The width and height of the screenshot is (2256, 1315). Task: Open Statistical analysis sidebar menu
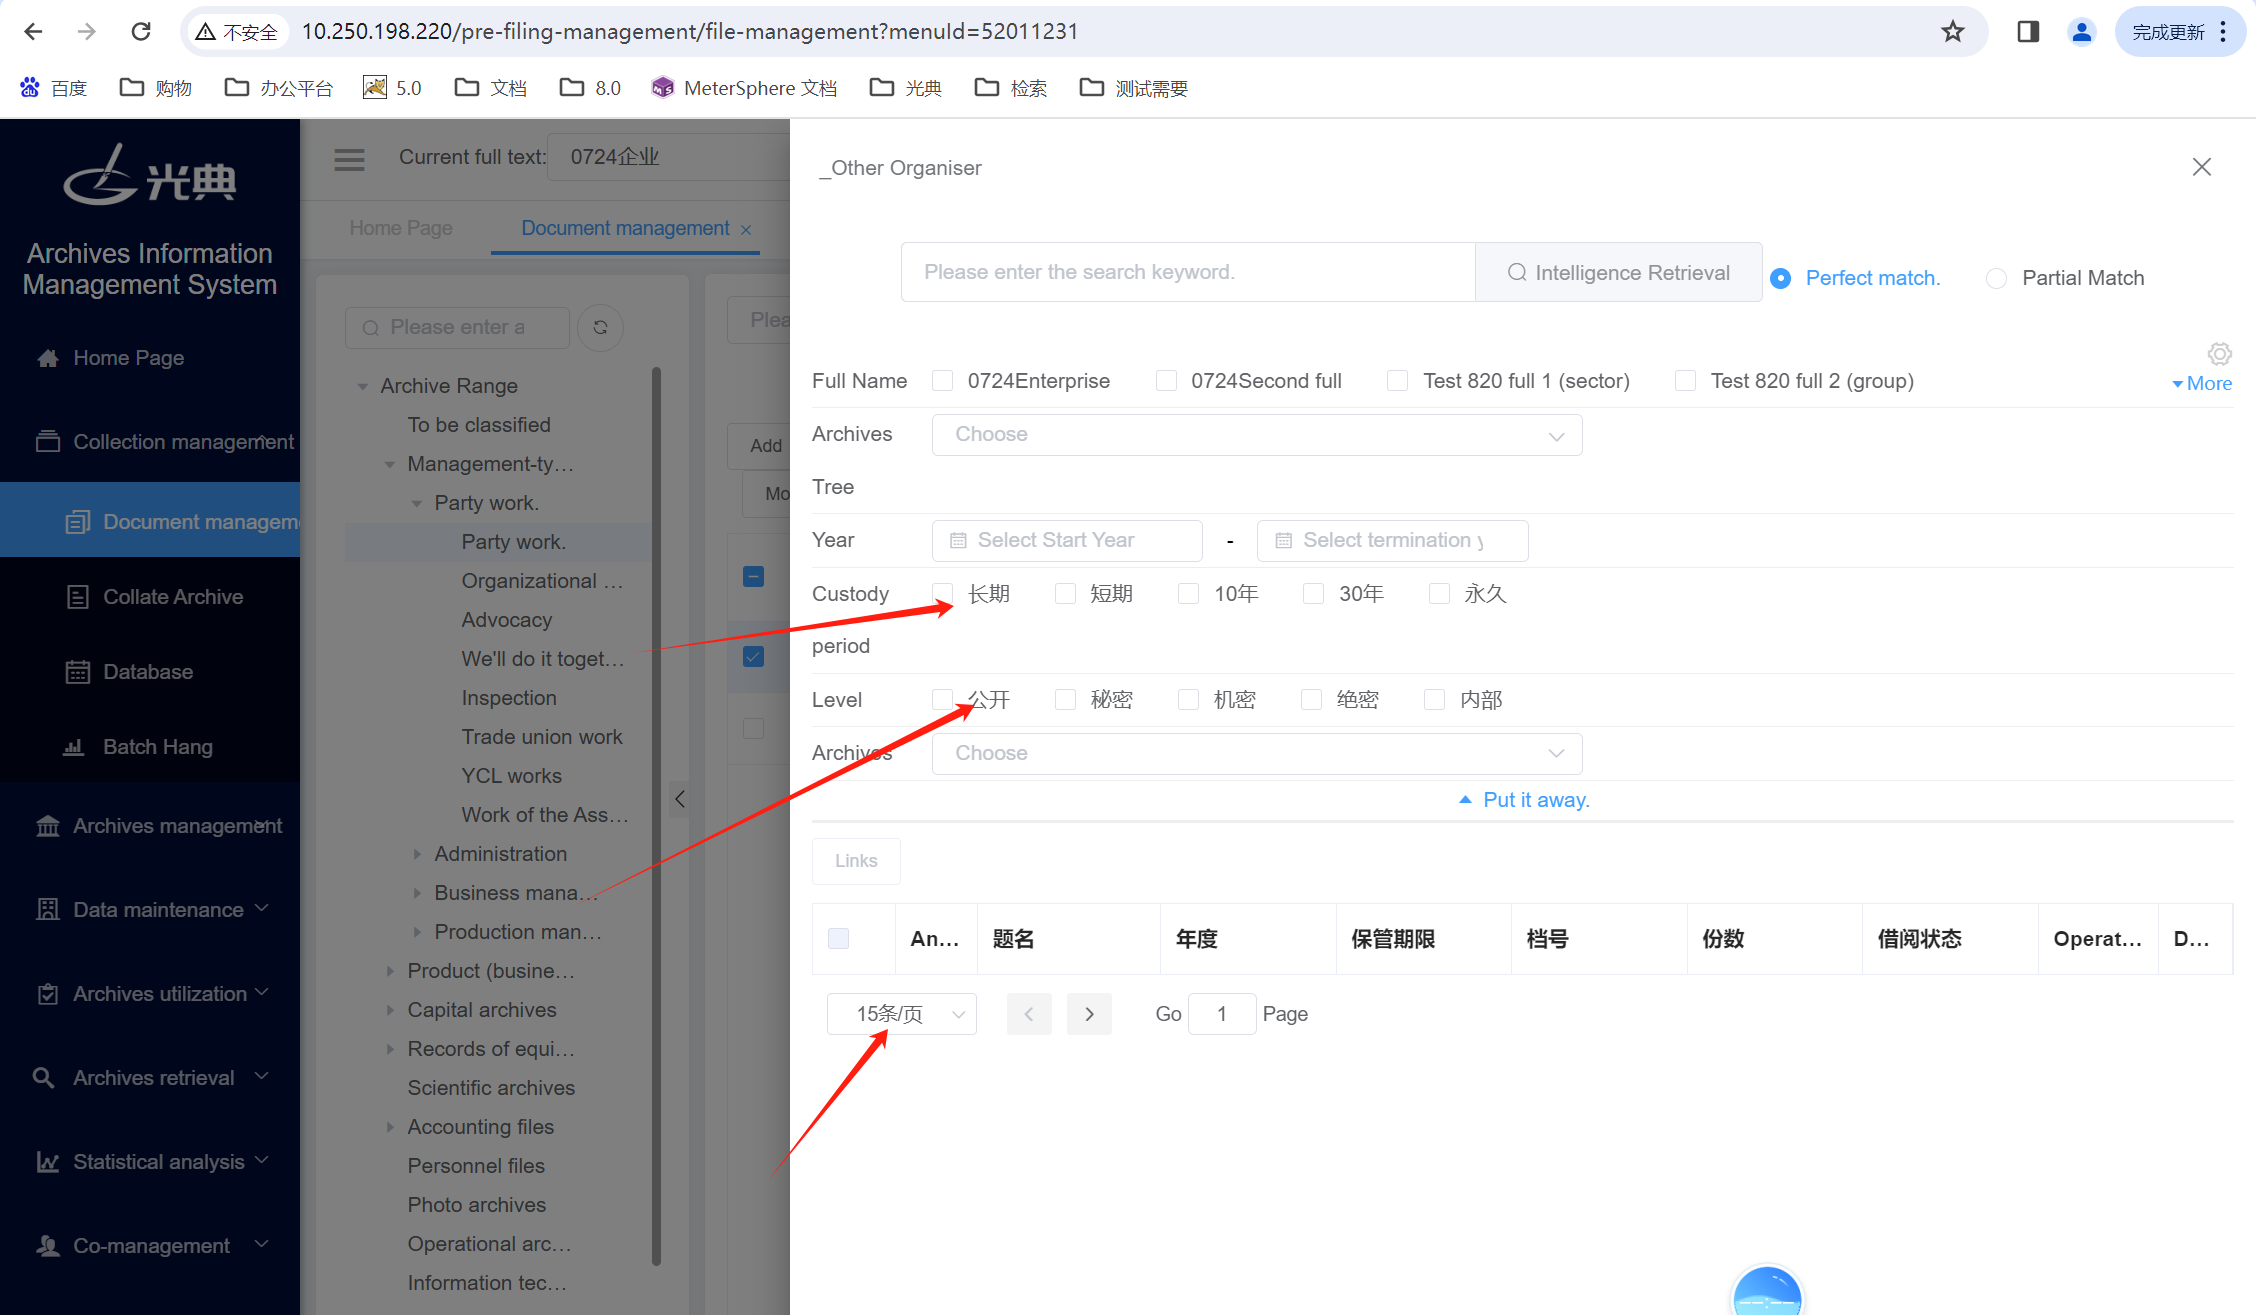point(150,1162)
